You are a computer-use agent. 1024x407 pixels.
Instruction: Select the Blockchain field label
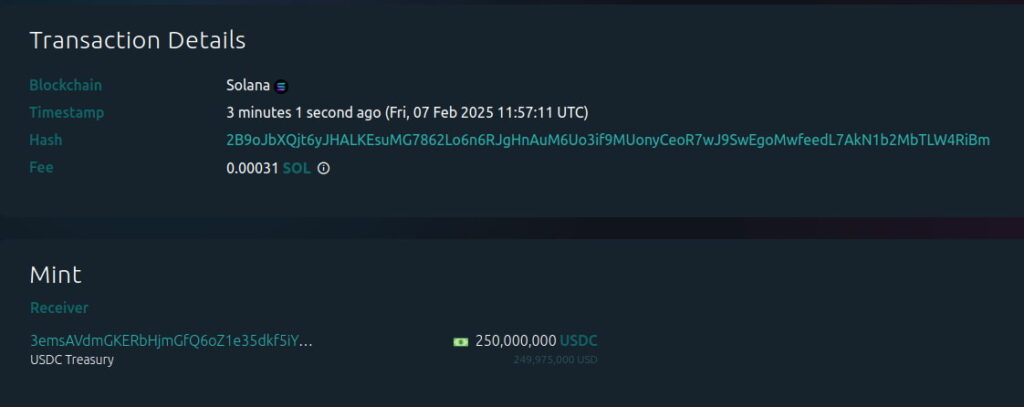(66, 86)
